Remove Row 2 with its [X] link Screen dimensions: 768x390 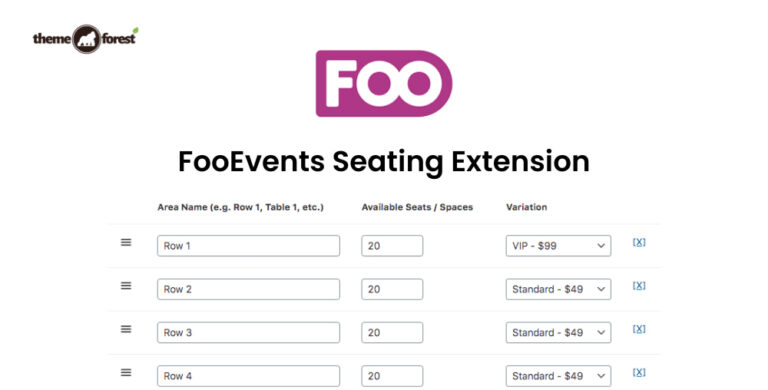click(x=639, y=285)
